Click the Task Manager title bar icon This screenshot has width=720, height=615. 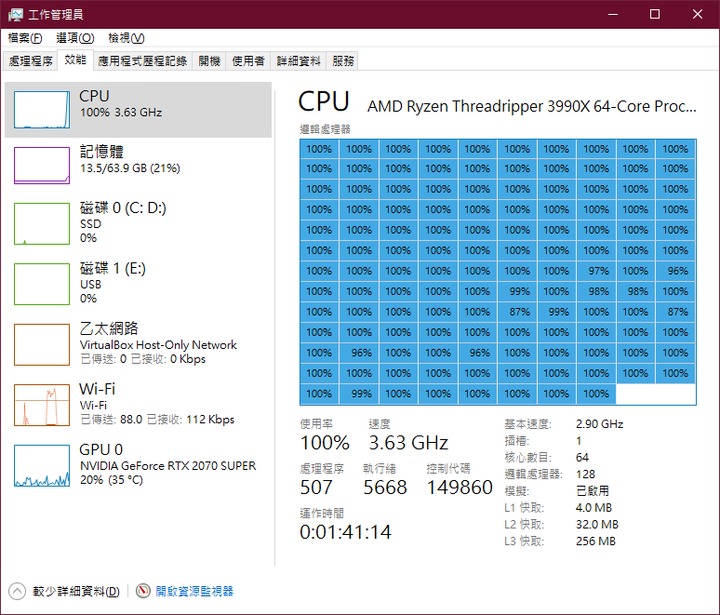click(x=15, y=15)
